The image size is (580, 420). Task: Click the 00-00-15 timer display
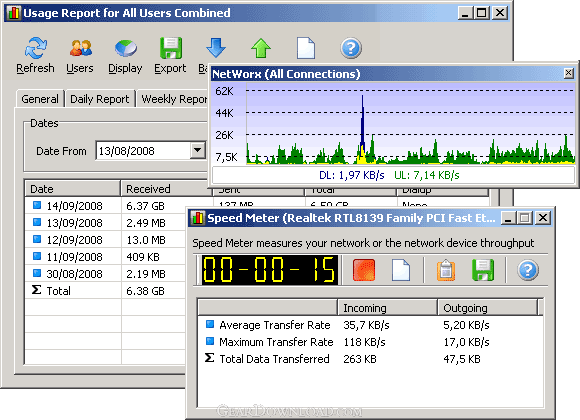click(x=269, y=270)
